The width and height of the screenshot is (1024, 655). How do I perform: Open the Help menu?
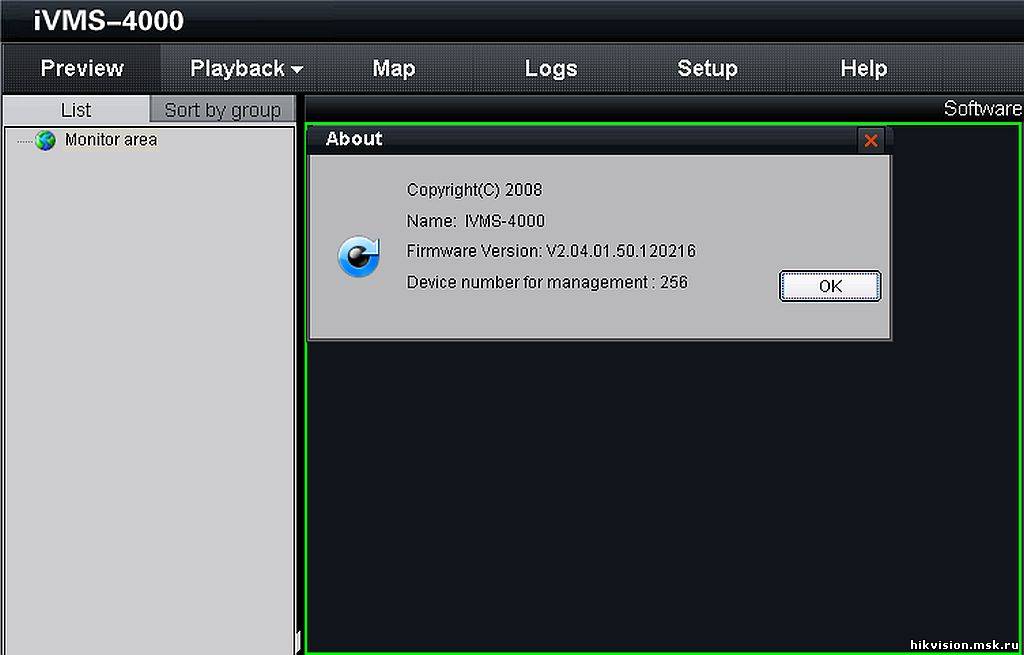(863, 69)
